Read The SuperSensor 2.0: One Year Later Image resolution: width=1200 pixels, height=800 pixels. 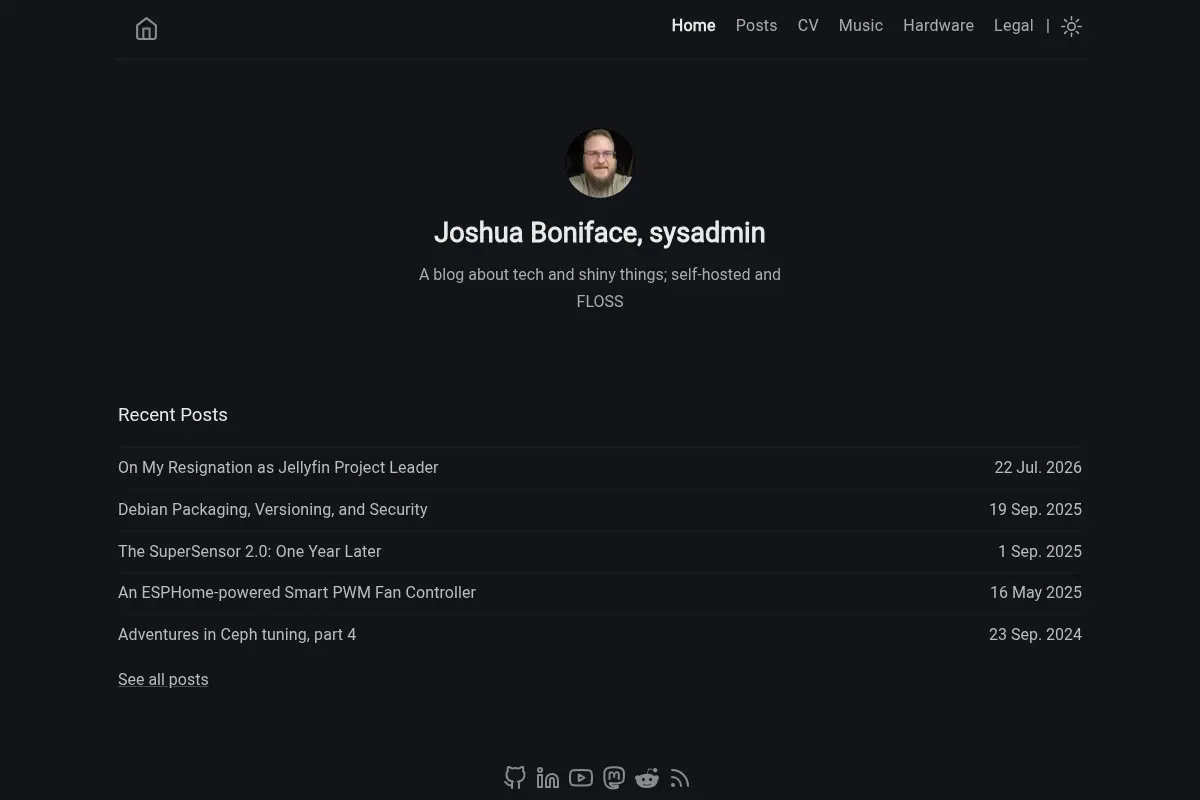250,551
